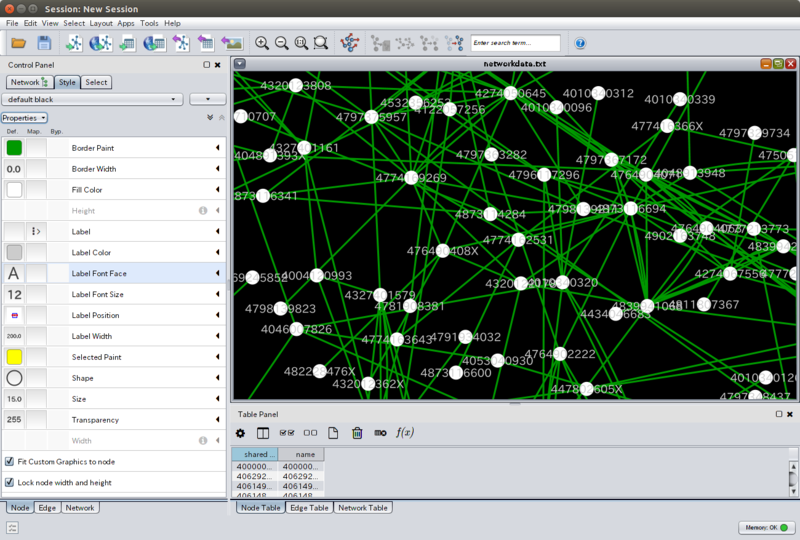This screenshot has width=800, height=540.
Task: Save session with floppy disk icon
Action: click(x=44, y=43)
